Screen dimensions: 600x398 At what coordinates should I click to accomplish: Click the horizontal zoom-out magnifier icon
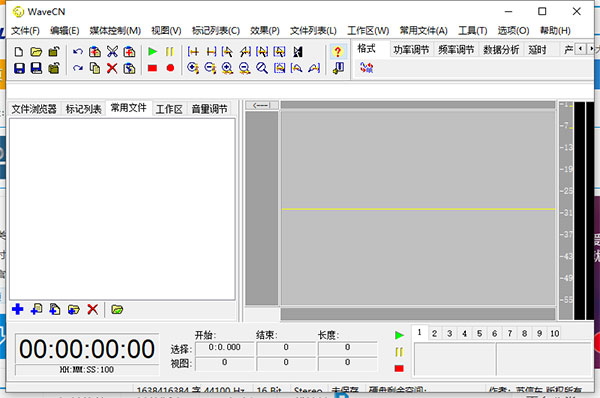click(210, 69)
